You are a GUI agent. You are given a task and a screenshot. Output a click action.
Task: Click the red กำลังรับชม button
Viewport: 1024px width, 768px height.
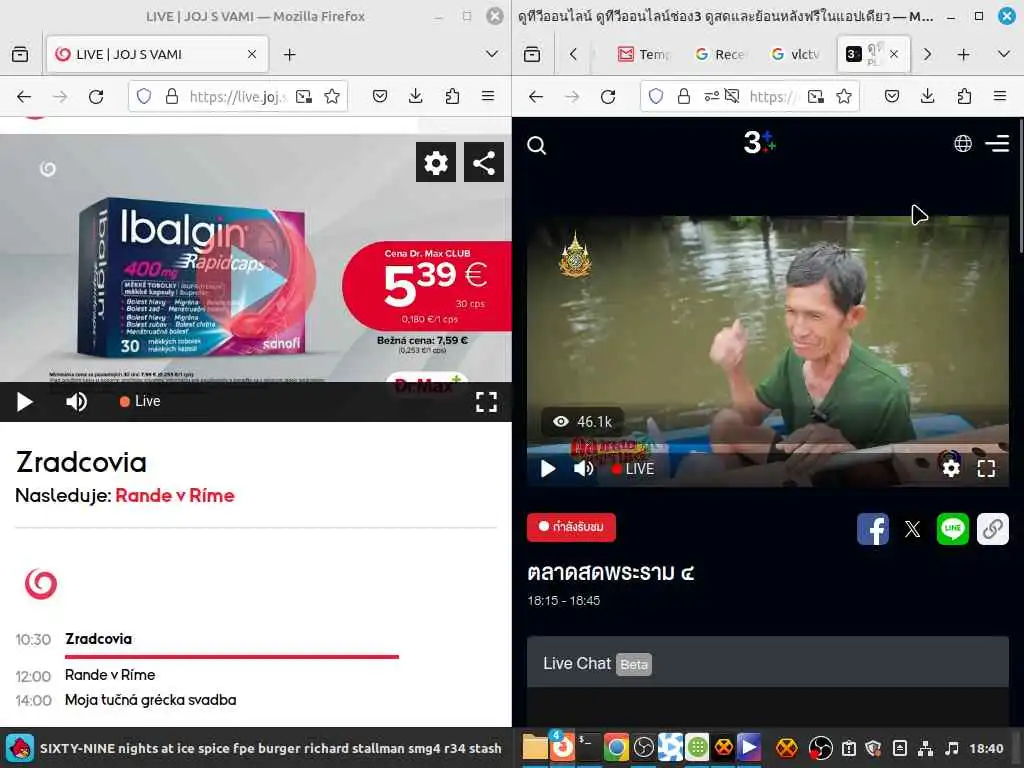(x=571, y=527)
